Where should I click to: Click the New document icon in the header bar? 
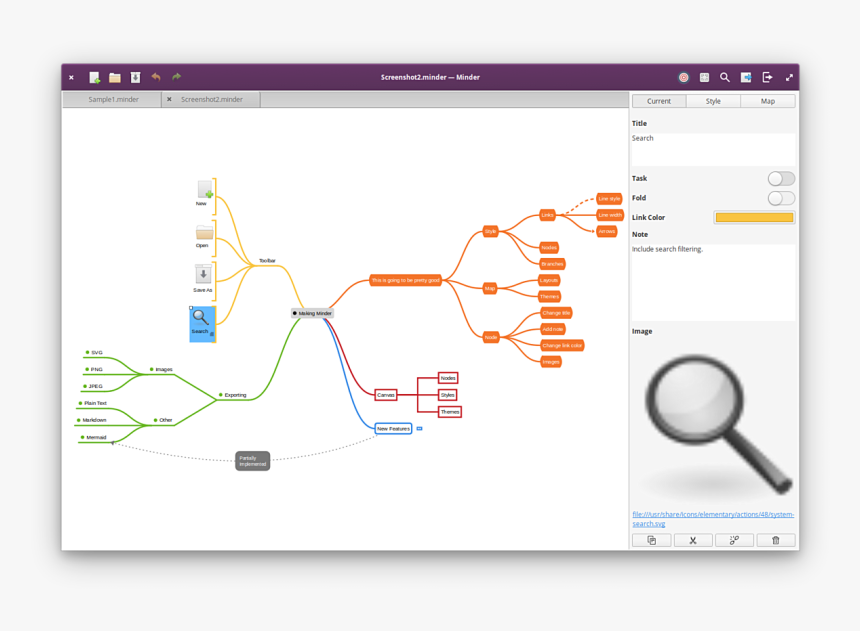click(x=94, y=77)
